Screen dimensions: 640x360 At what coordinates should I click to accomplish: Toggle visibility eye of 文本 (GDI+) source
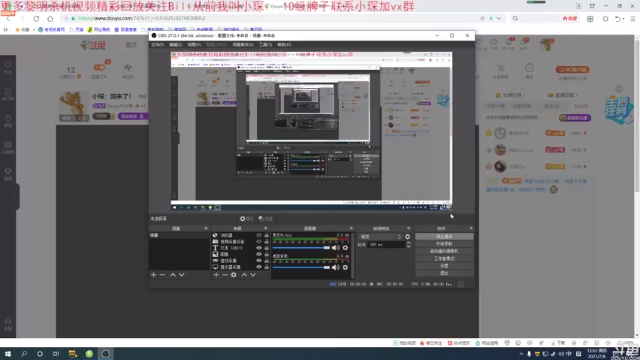[x=259, y=248]
